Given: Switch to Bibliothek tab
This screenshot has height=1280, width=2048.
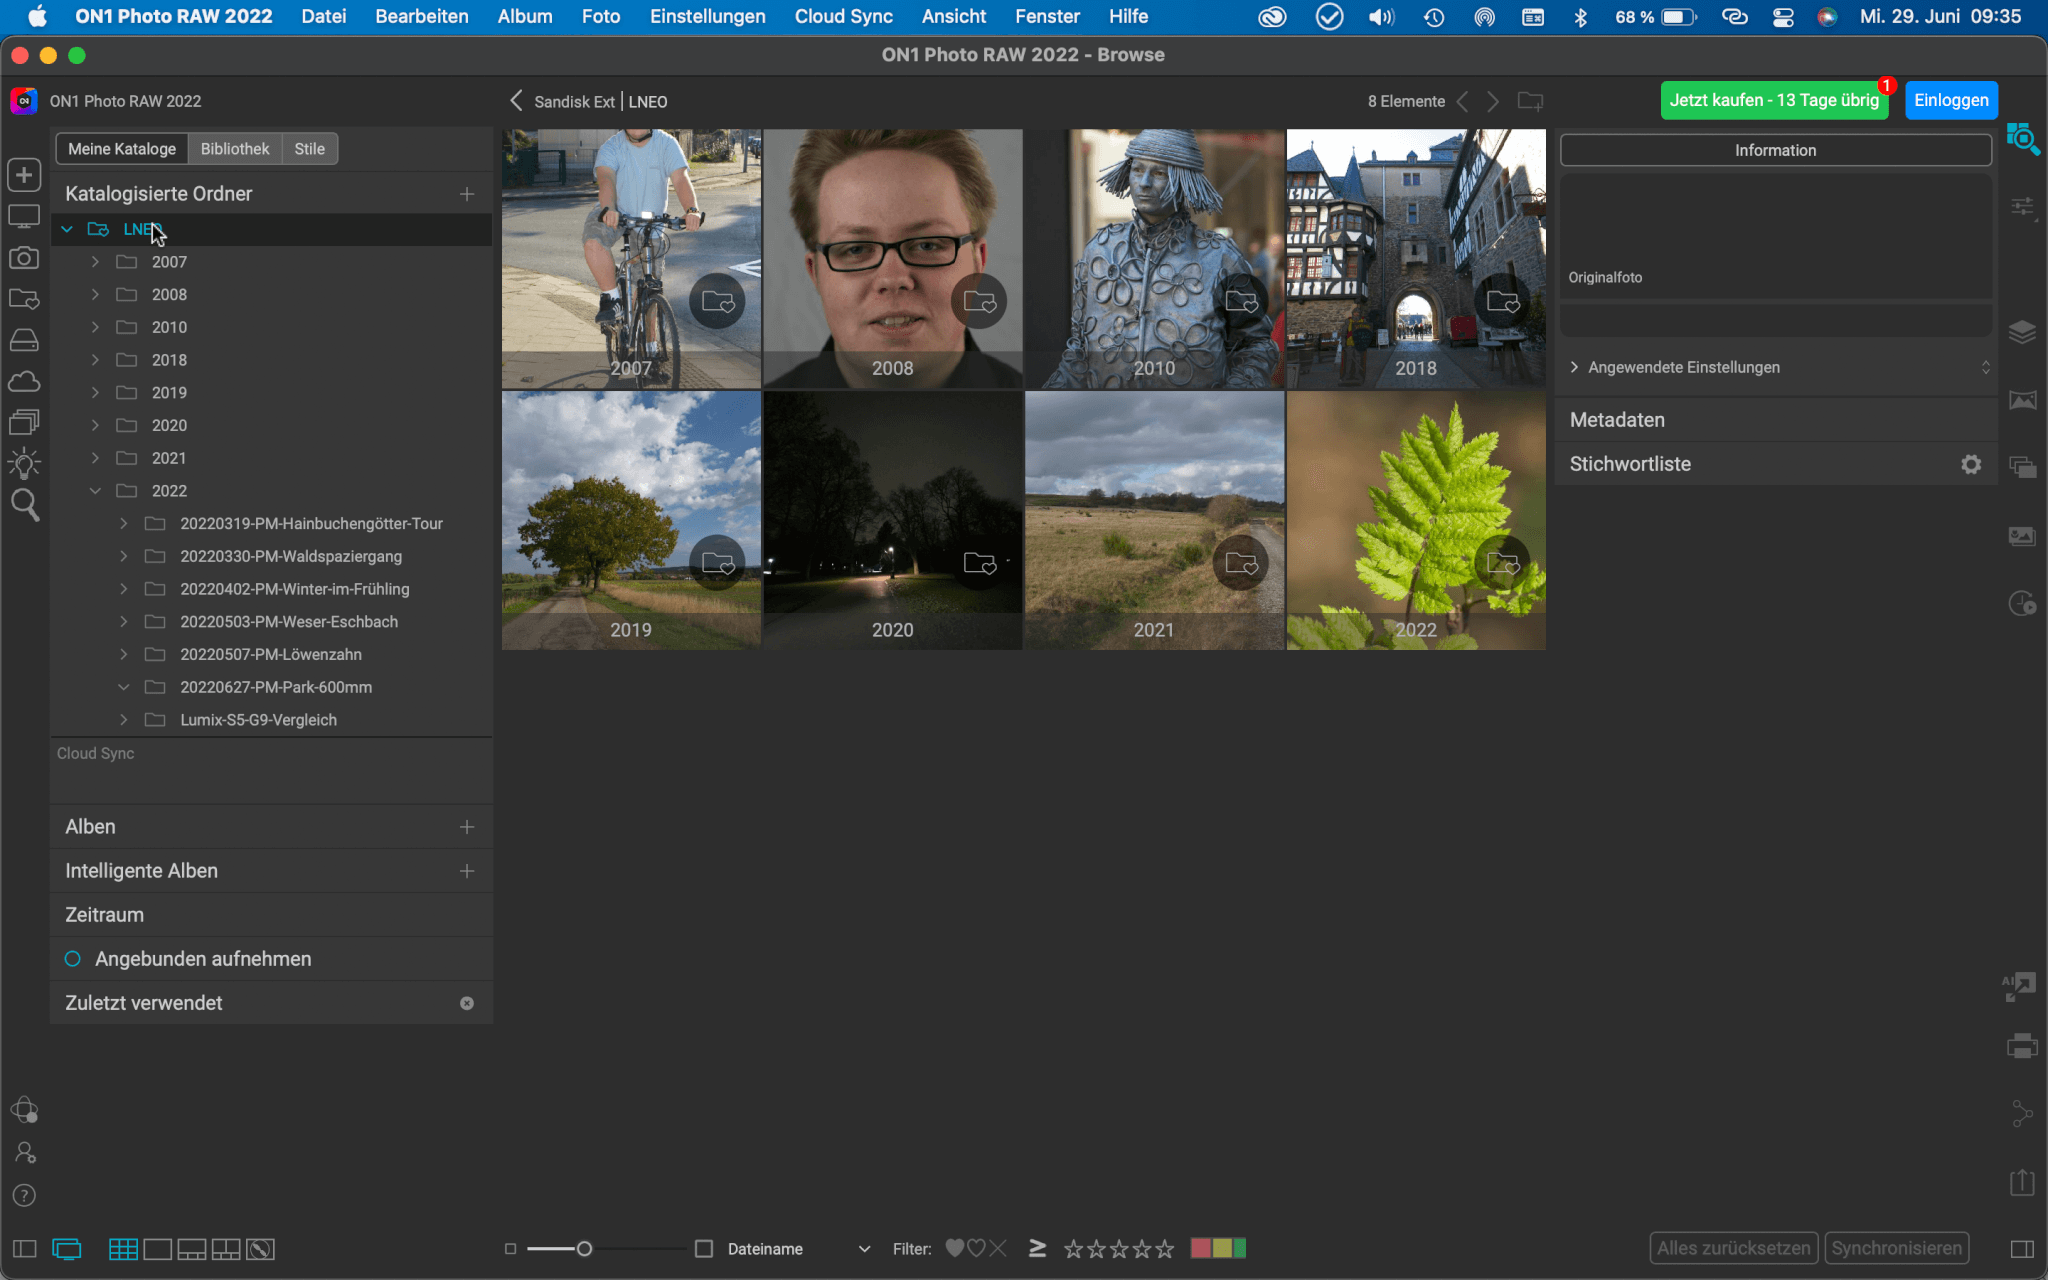Looking at the screenshot, I should point(235,149).
